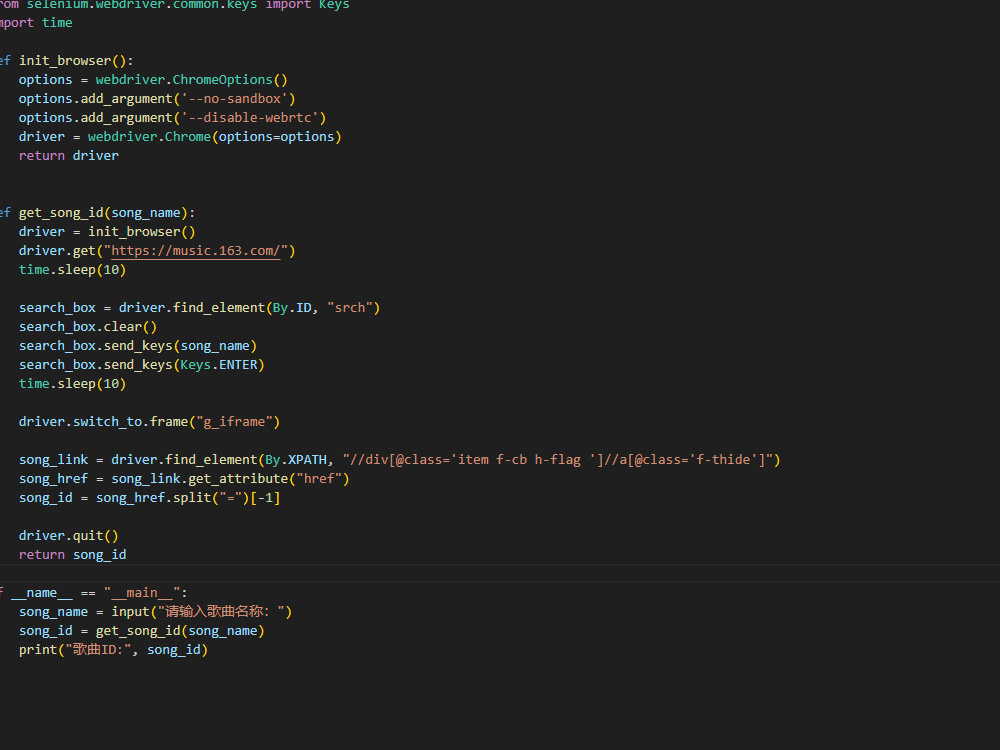Click the search_box.clear() line
Viewport: 1000px width, 750px height.
[88, 327]
